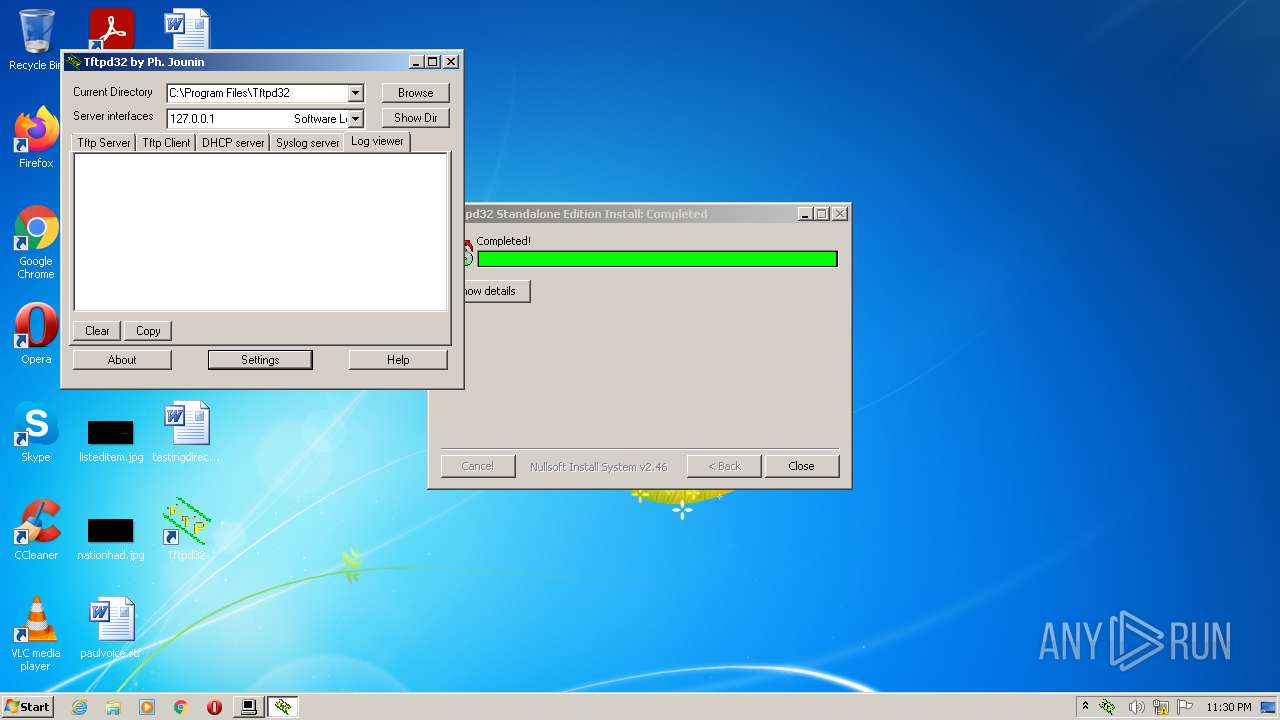Screen dimensions: 1280x720
Task: Open Internet Explorer from the taskbar
Action: point(79,707)
